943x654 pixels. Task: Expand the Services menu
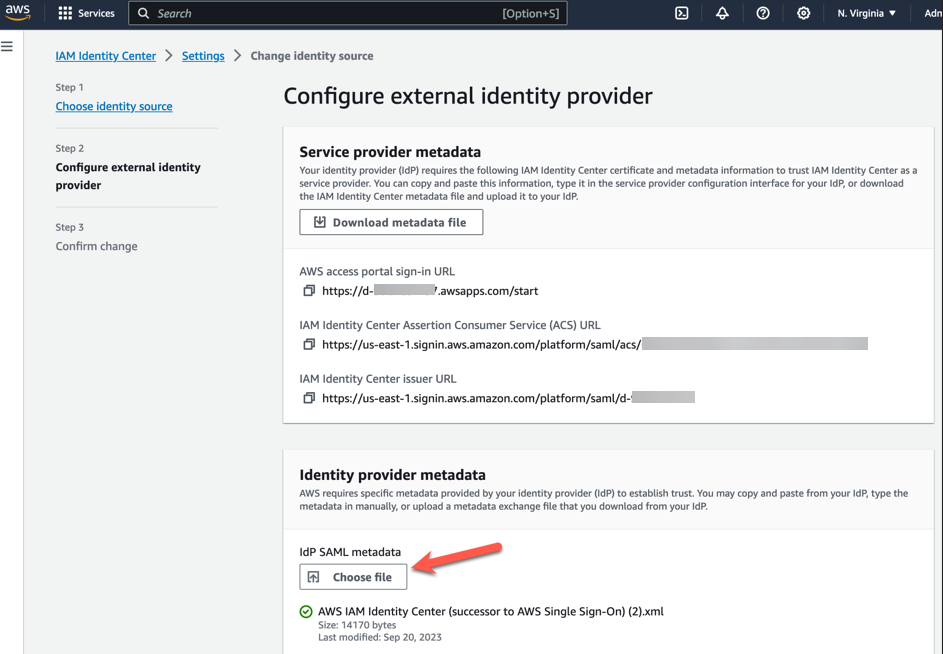point(86,13)
